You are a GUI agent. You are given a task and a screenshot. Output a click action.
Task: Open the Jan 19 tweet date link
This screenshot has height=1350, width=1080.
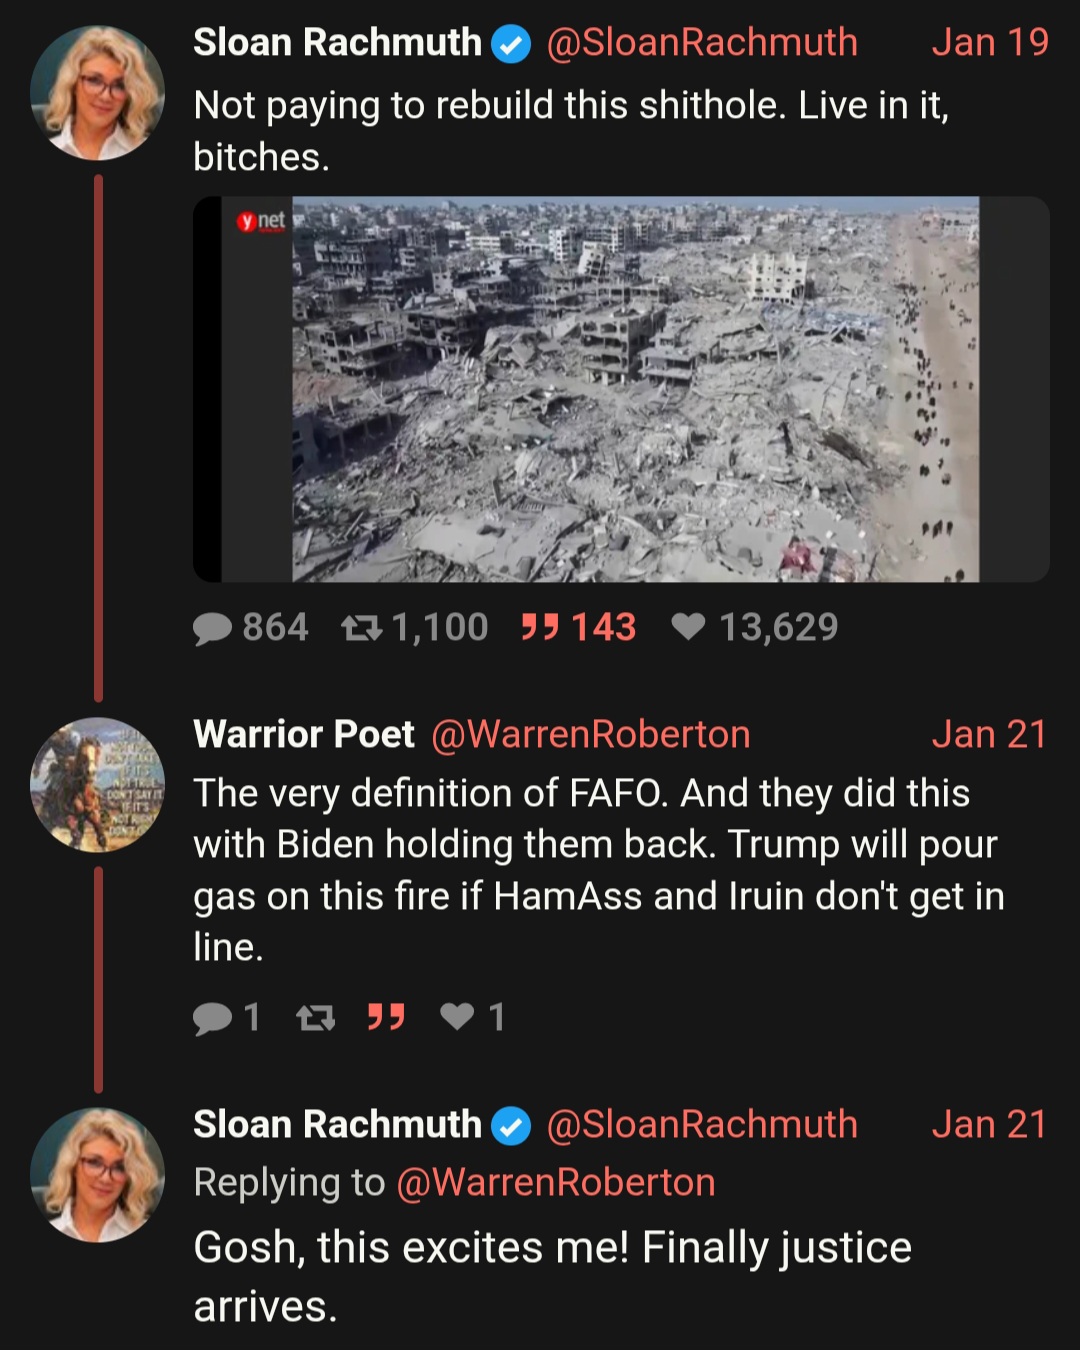coord(990,43)
